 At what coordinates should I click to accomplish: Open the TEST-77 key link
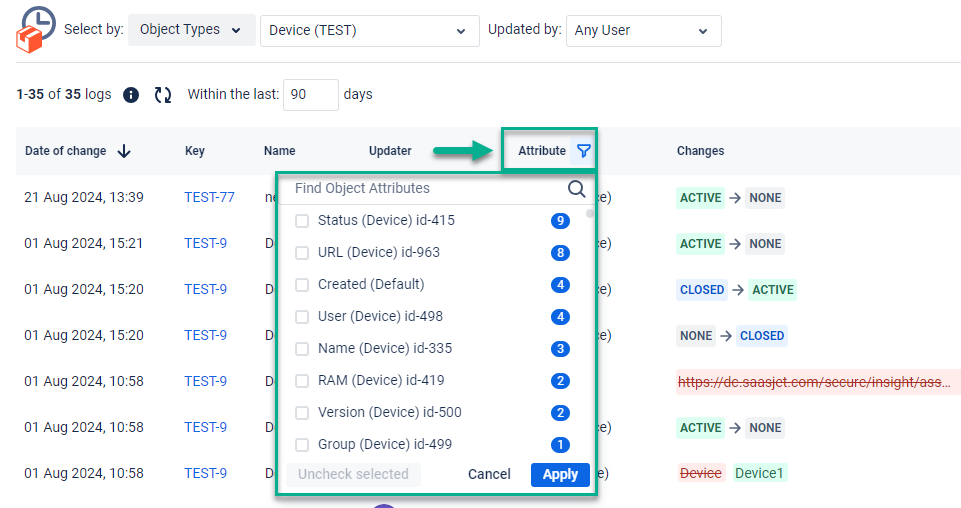coord(209,198)
